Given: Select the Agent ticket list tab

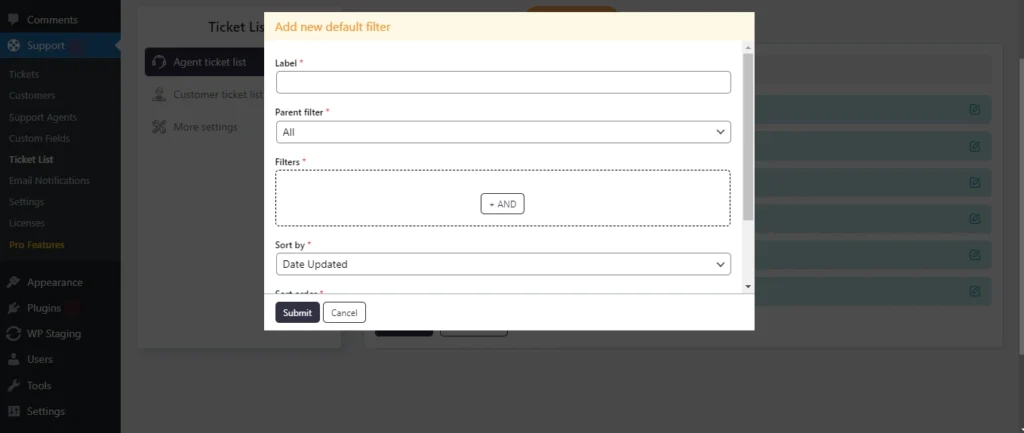Looking at the screenshot, I should point(204,62).
